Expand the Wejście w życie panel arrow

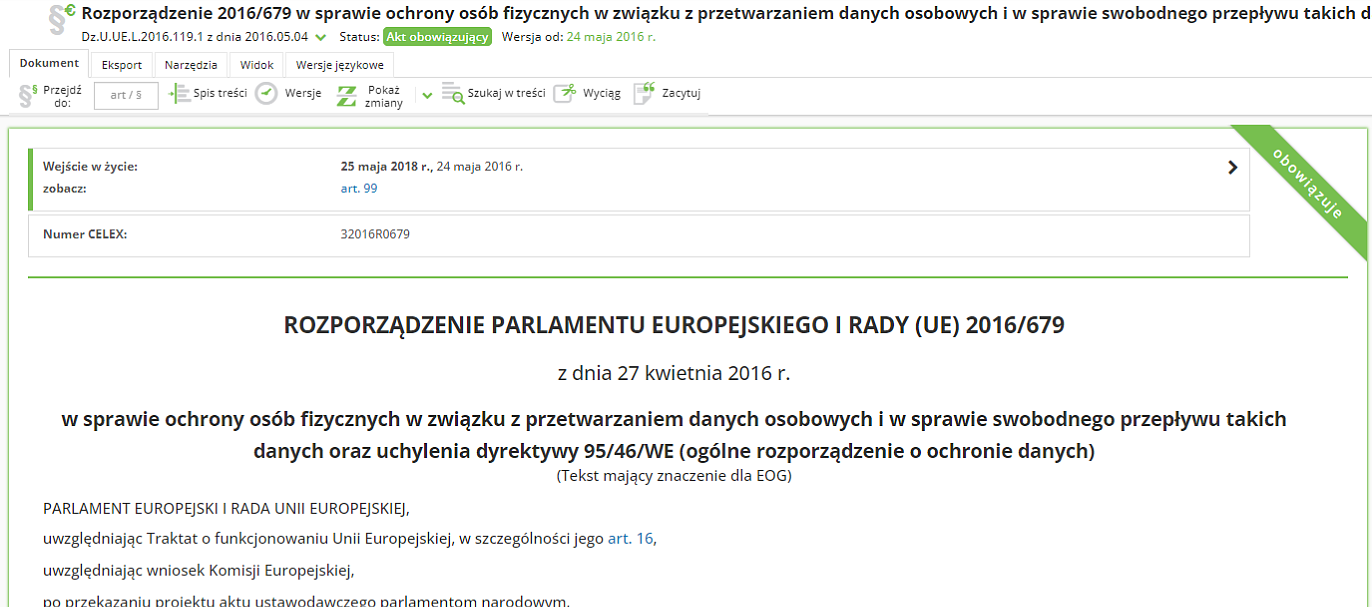click(1232, 168)
